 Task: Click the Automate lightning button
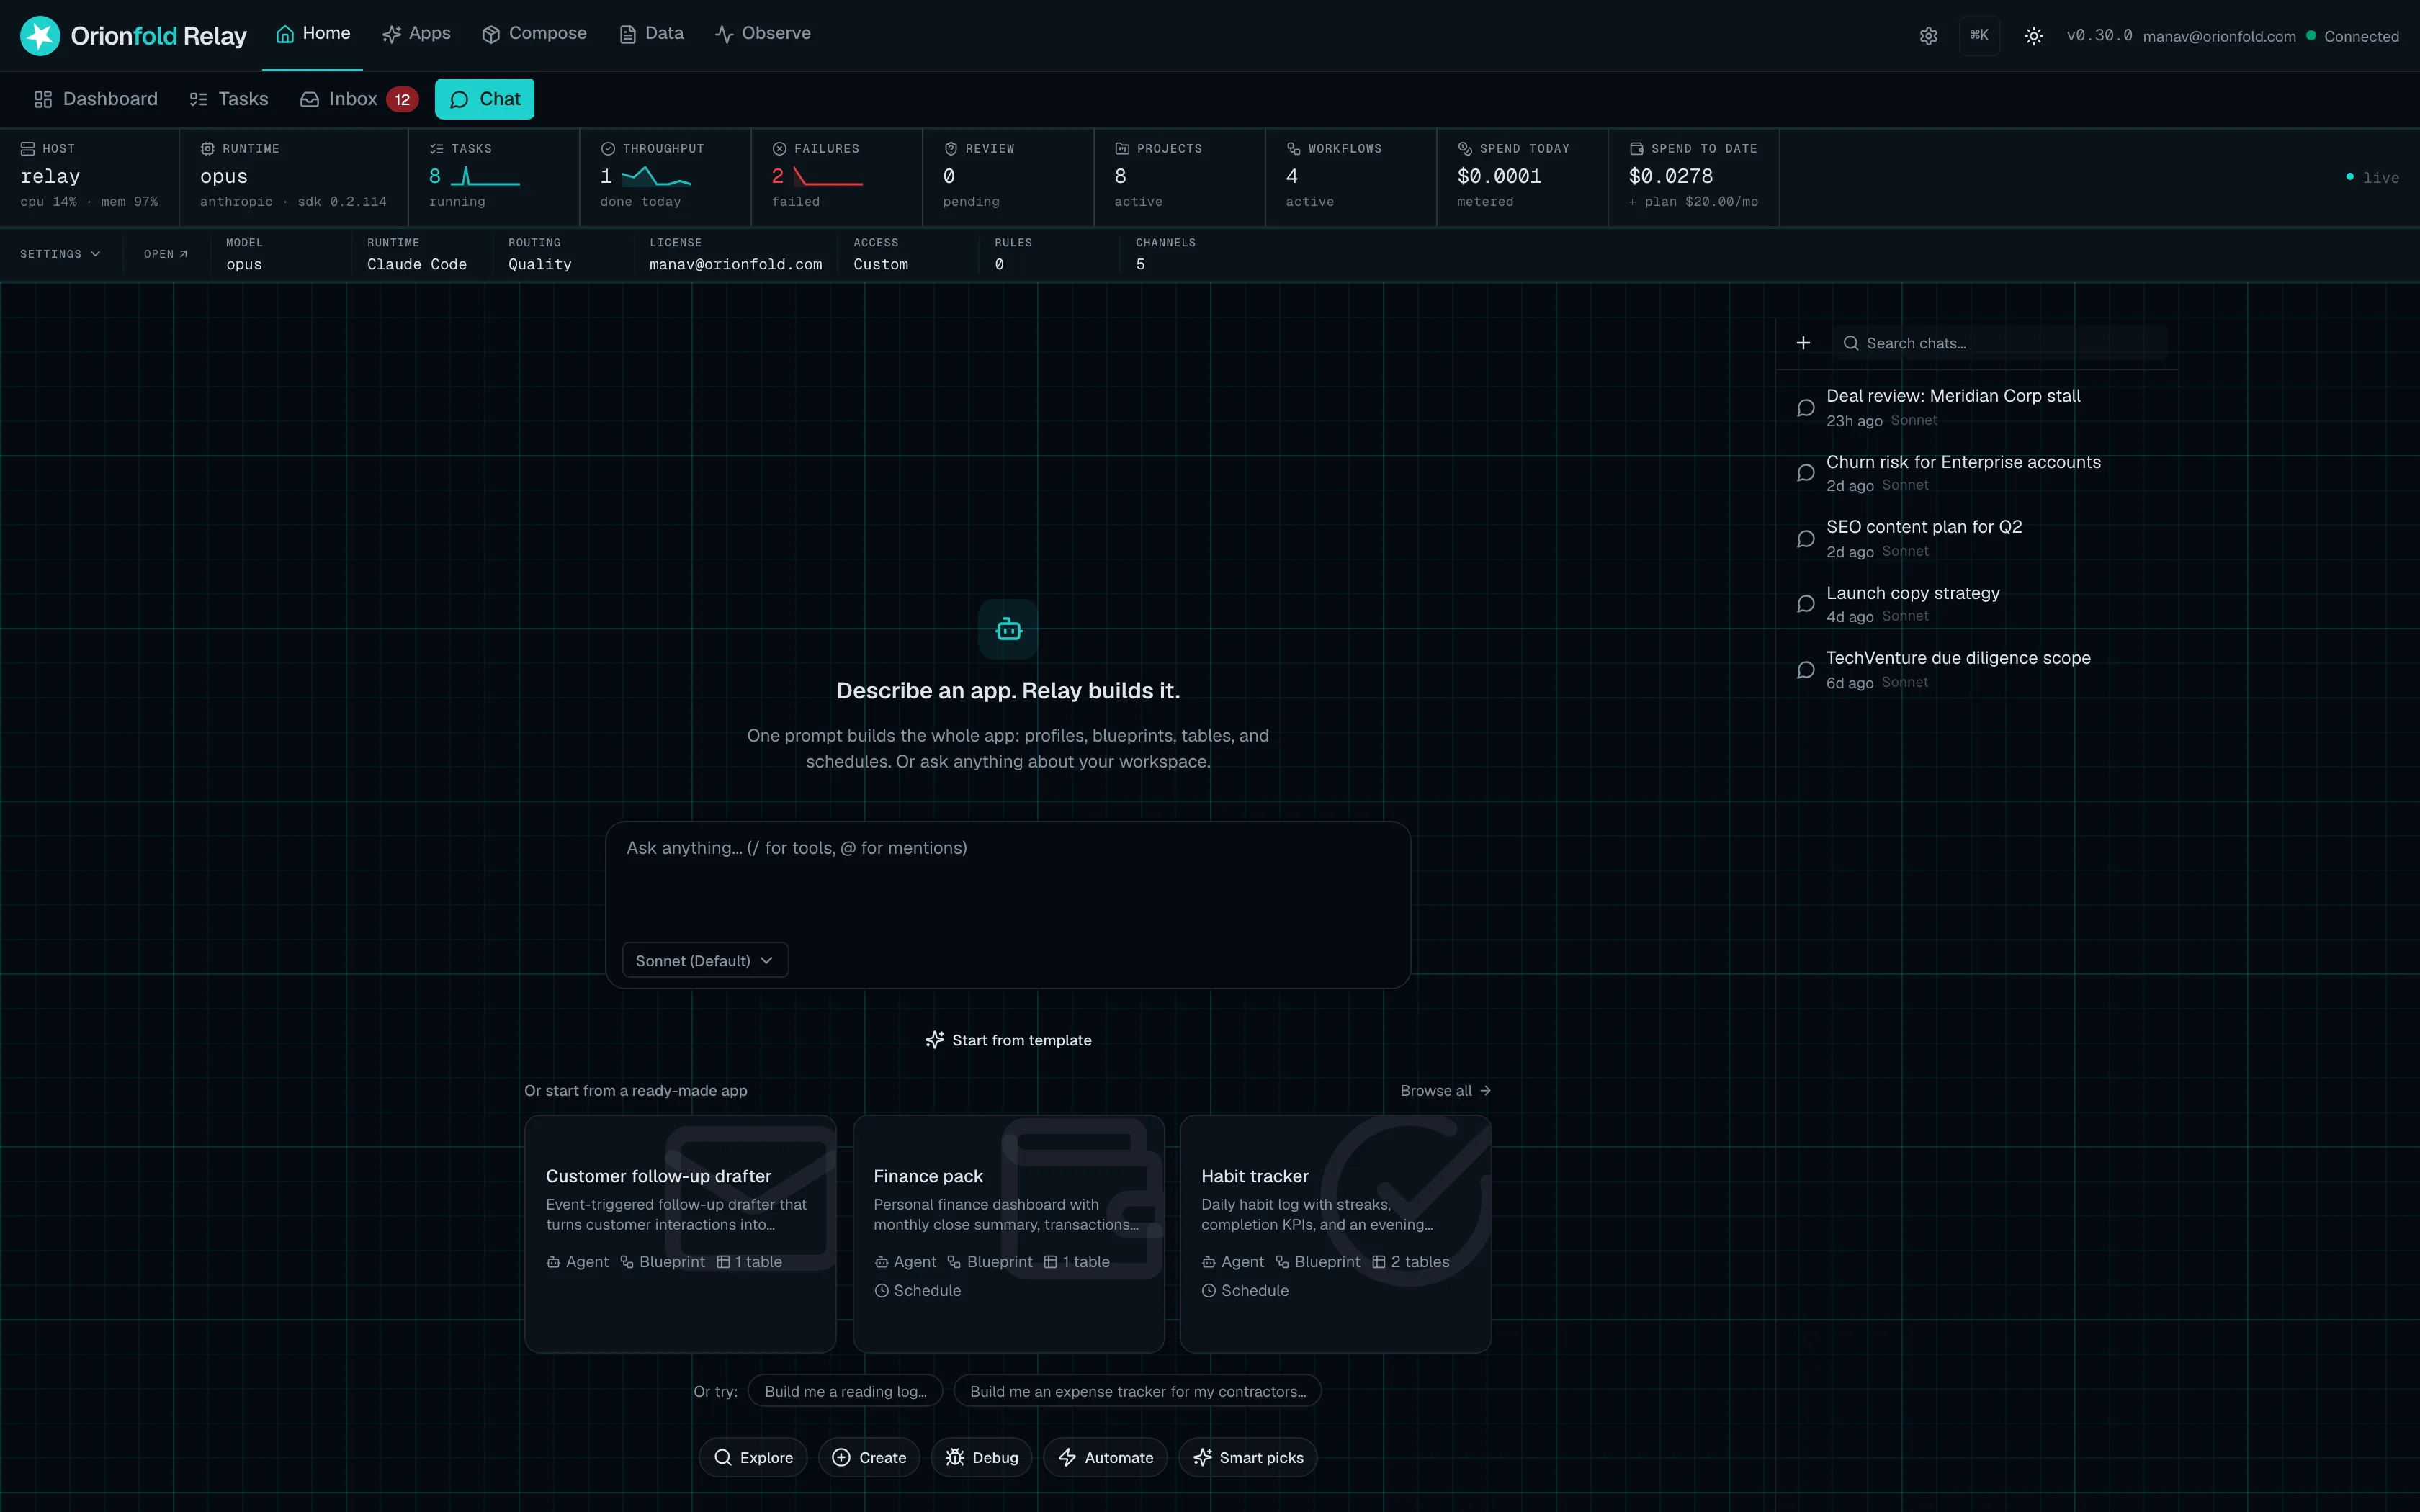coord(1105,1457)
